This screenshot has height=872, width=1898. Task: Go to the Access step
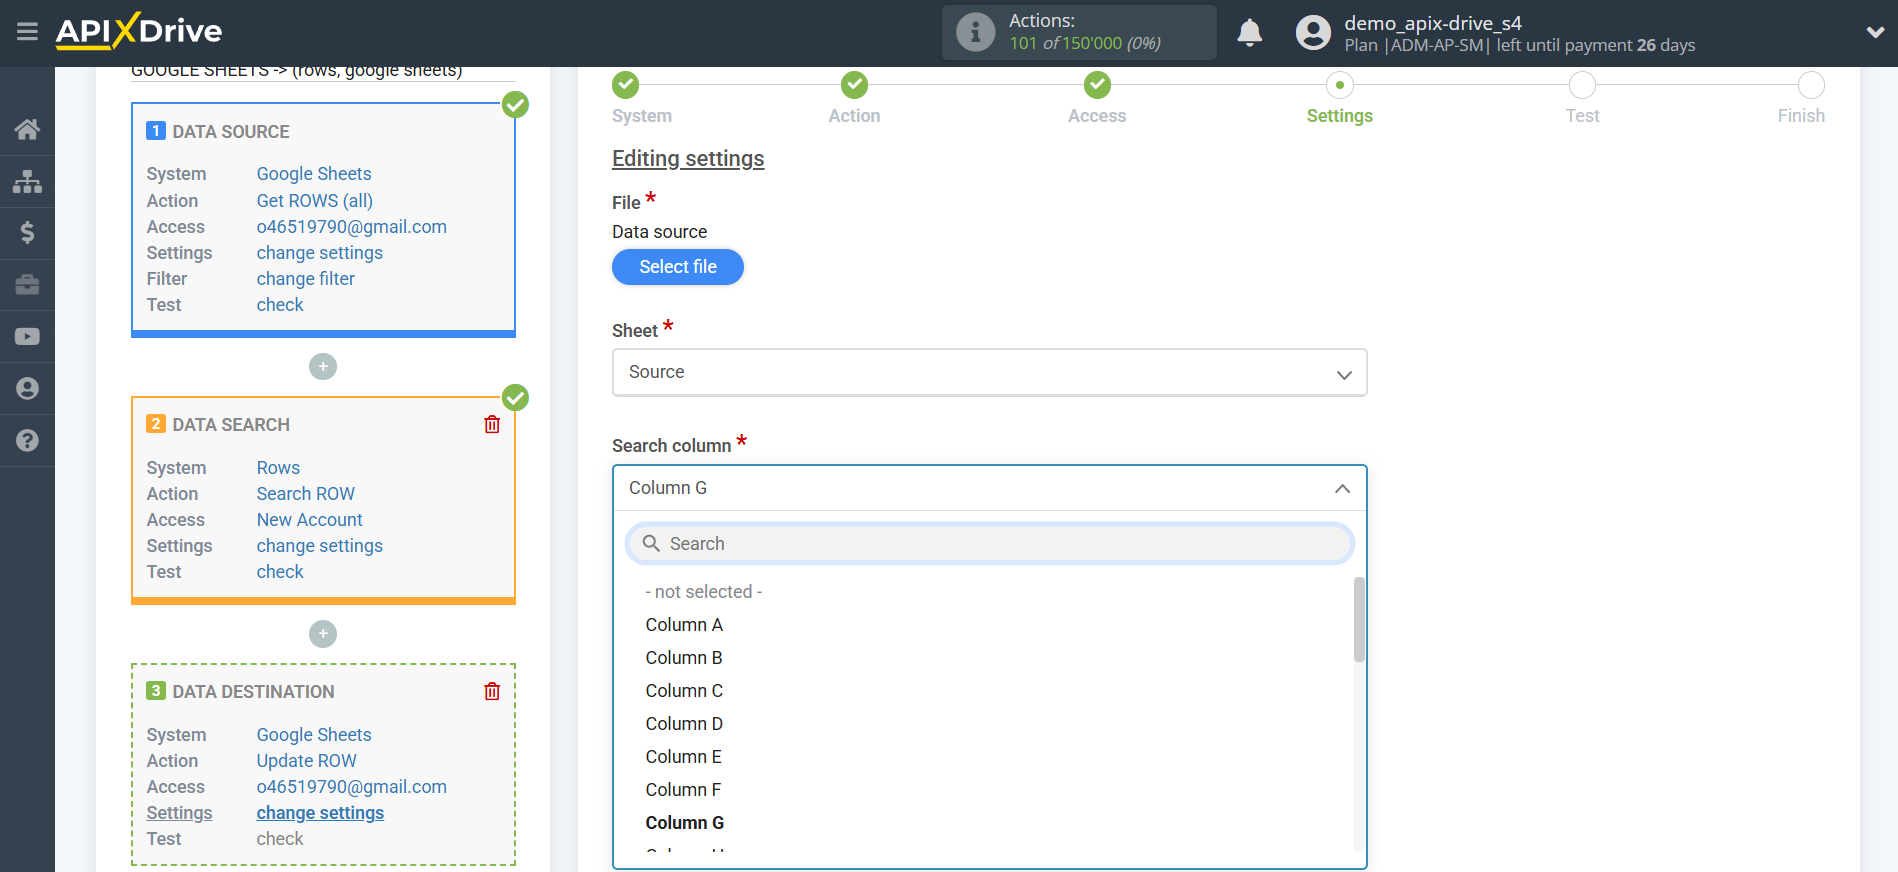(x=1097, y=85)
